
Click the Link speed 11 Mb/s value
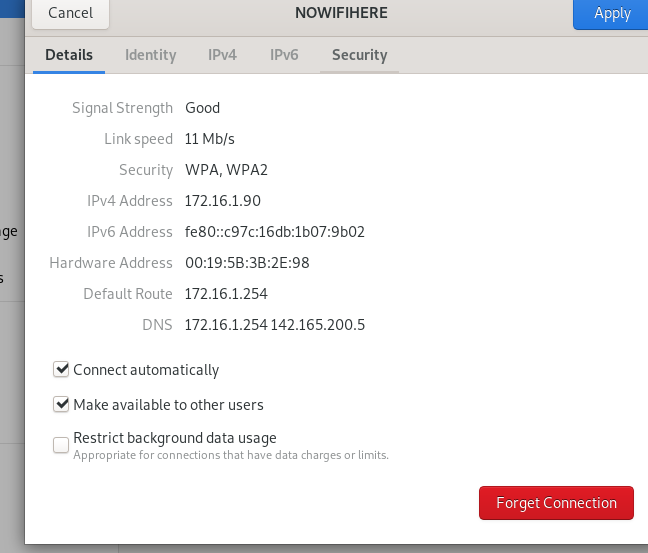pyautogui.click(x=210, y=139)
